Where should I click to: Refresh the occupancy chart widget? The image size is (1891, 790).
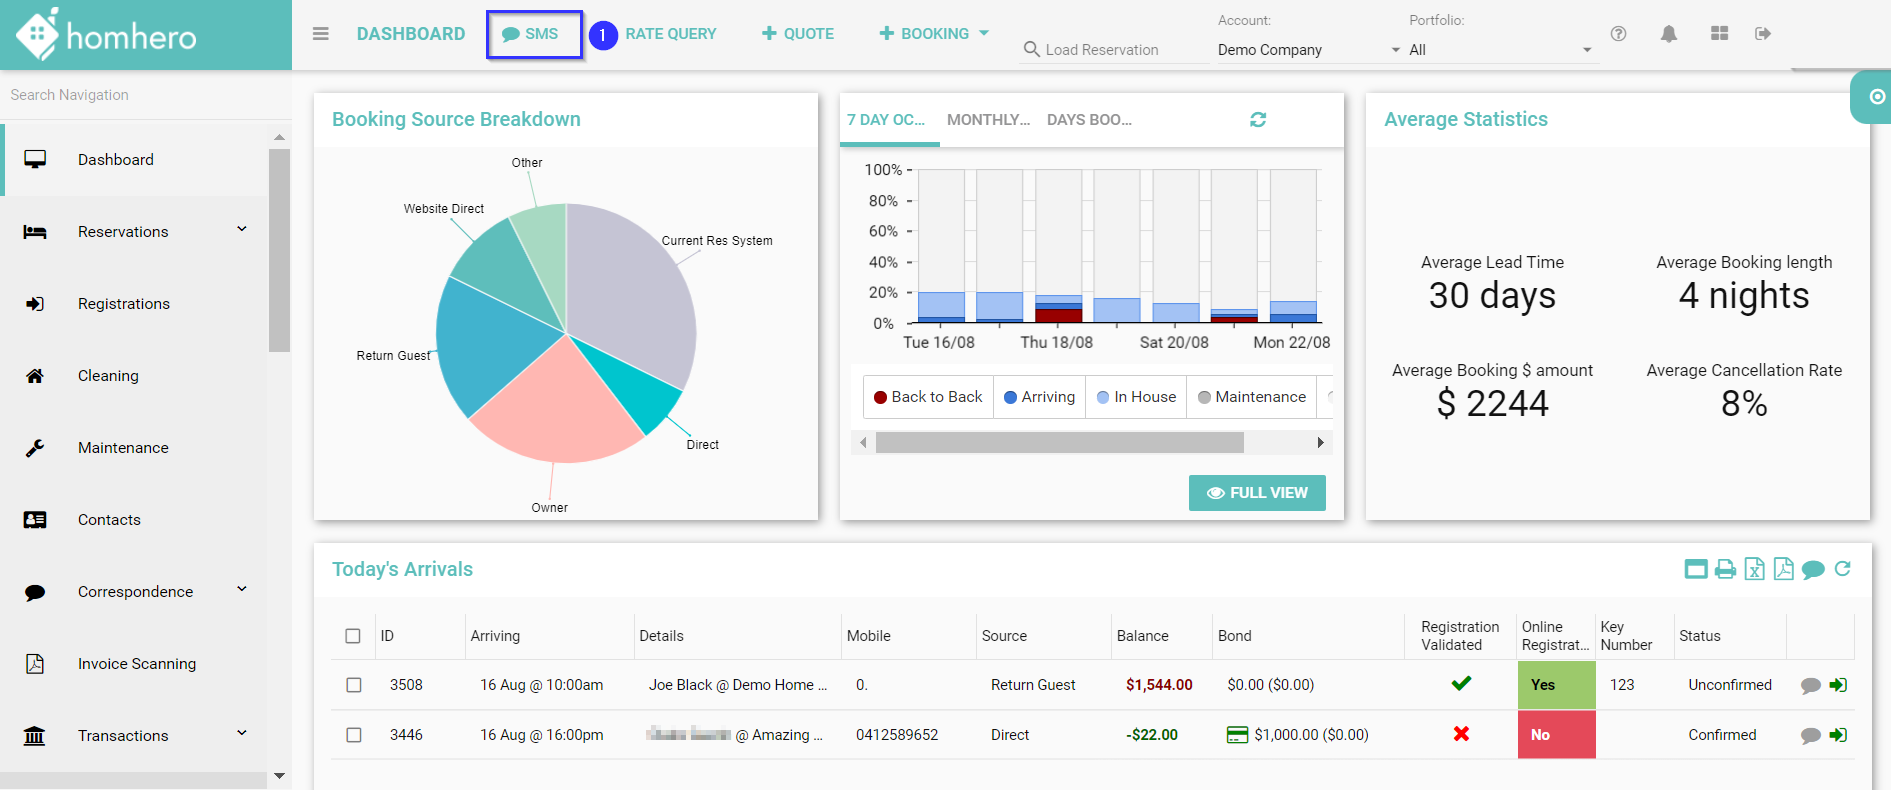click(1258, 120)
